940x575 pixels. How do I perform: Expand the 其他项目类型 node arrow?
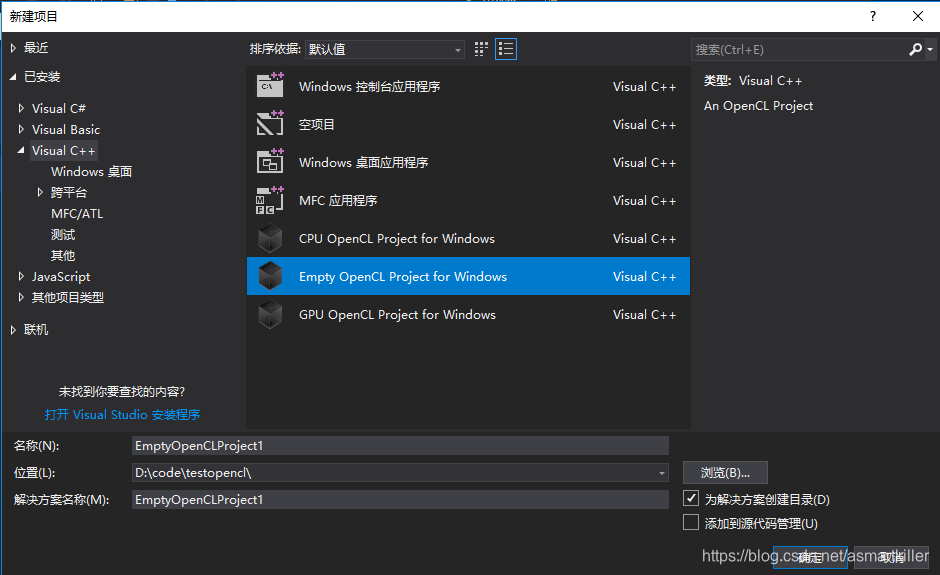click(x=21, y=297)
